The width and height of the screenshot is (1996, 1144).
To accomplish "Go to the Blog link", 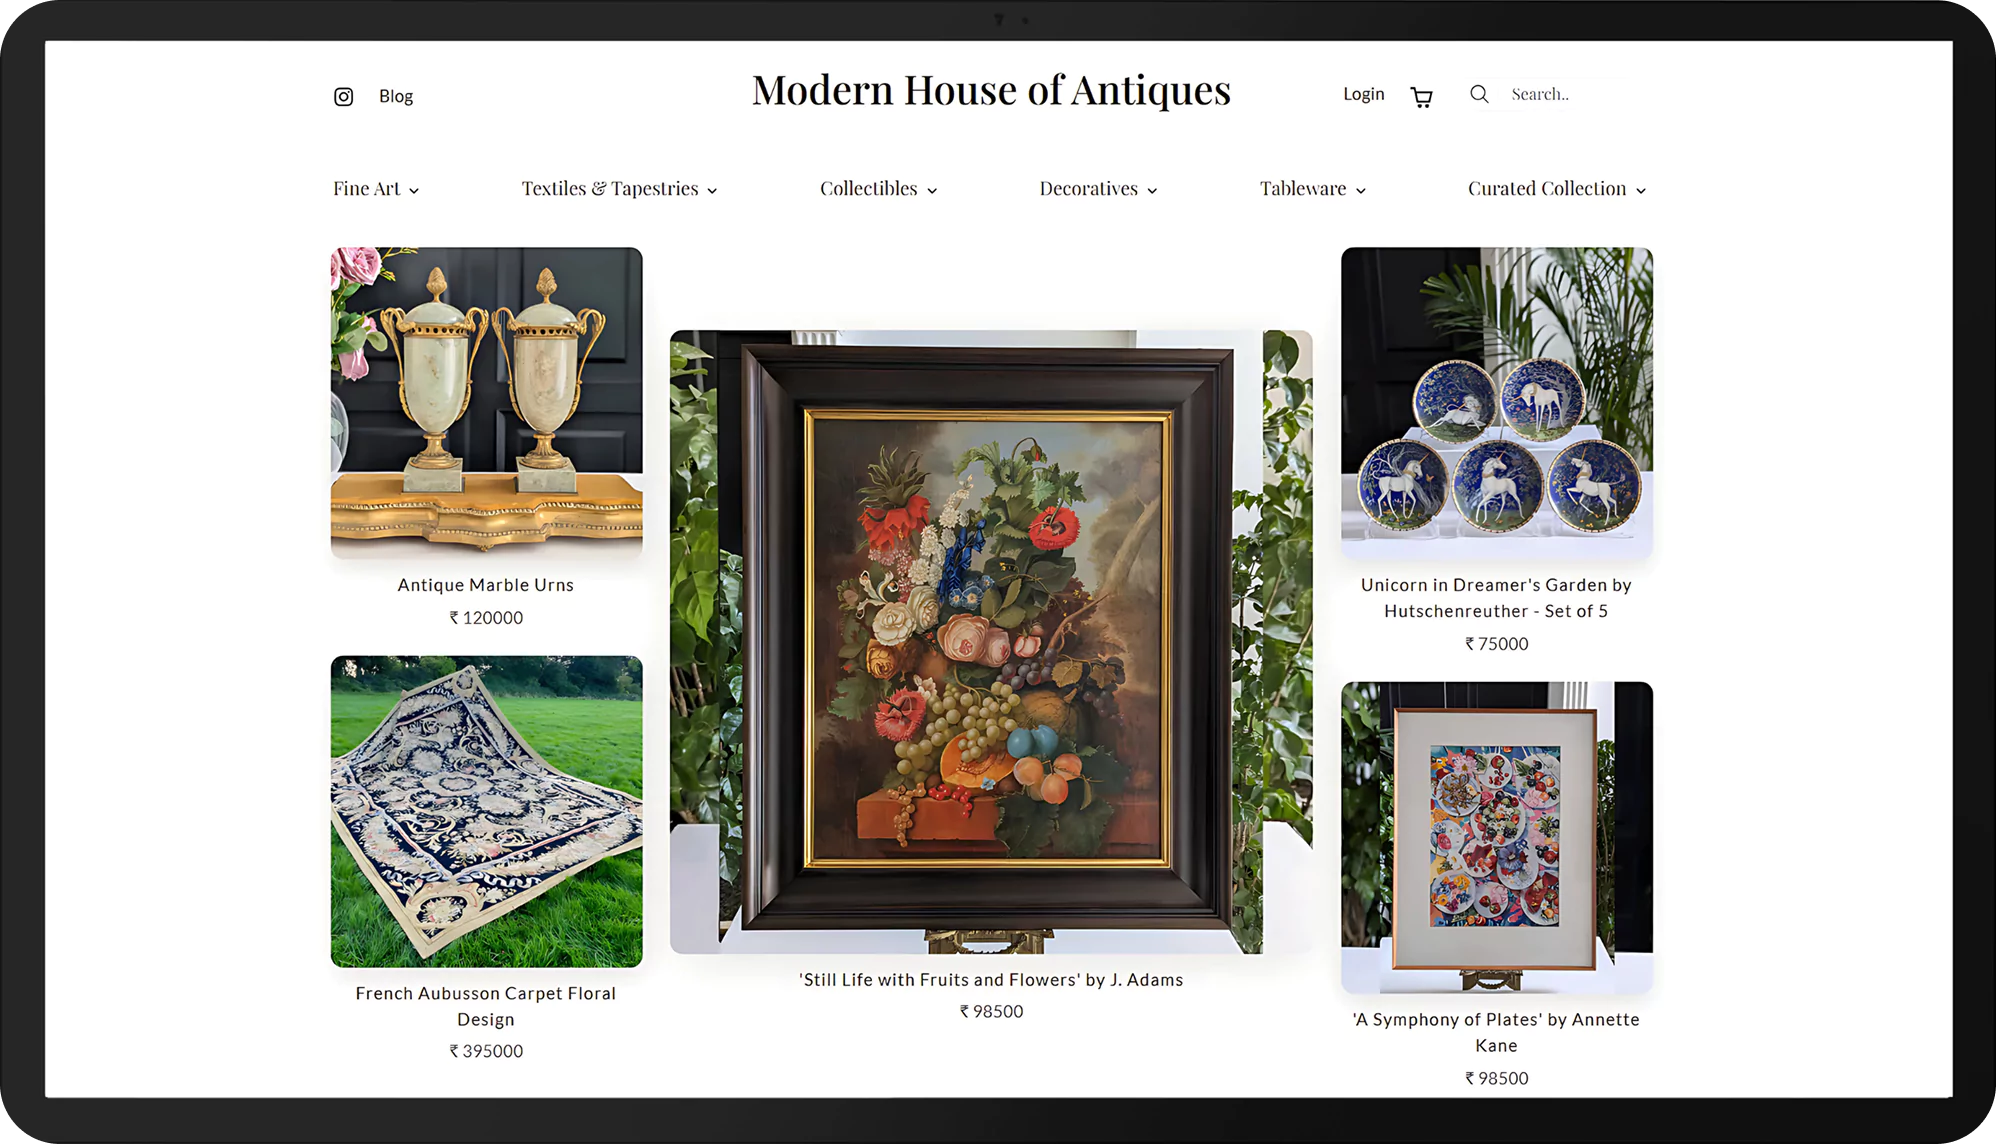I will 396,96.
